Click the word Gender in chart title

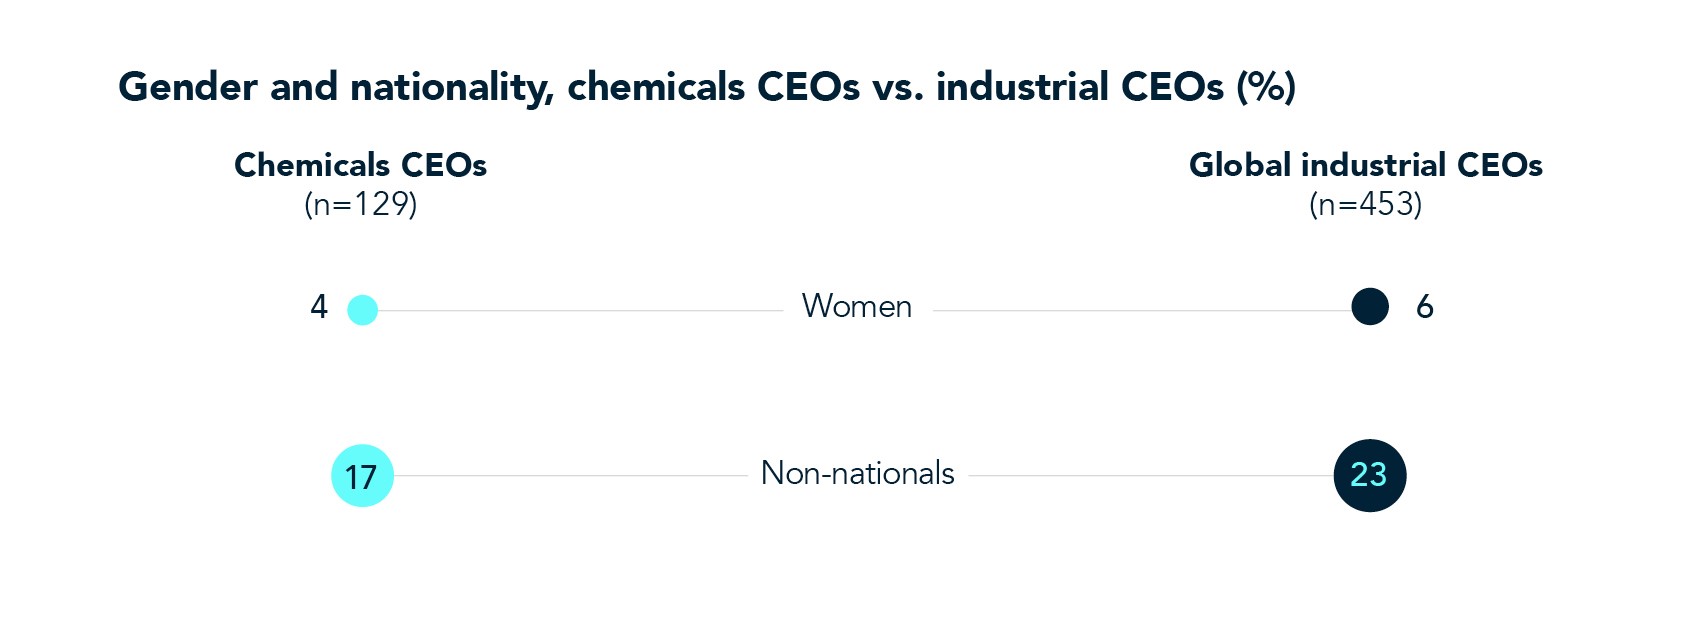(188, 87)
